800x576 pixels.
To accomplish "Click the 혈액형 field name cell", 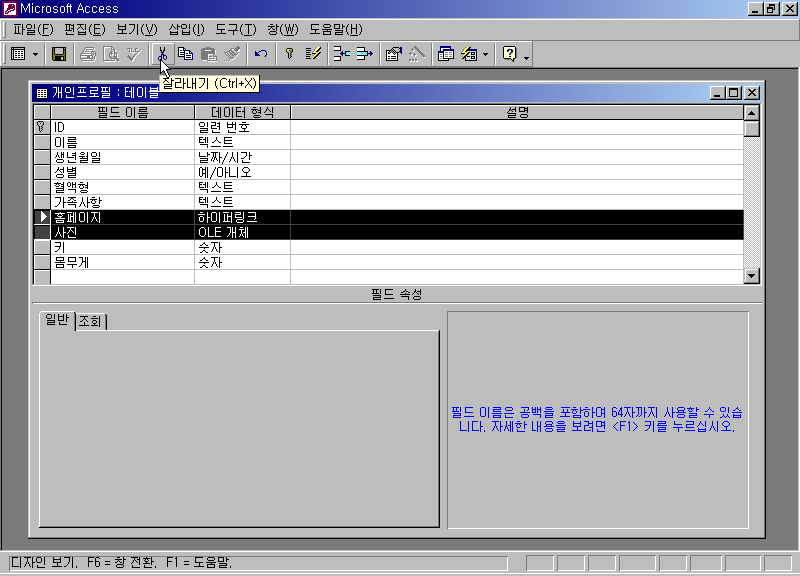I will click(x=122, y=187).
